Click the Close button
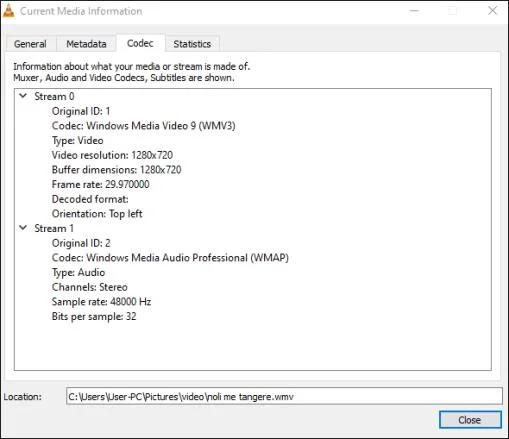 (x=470, y=420)
